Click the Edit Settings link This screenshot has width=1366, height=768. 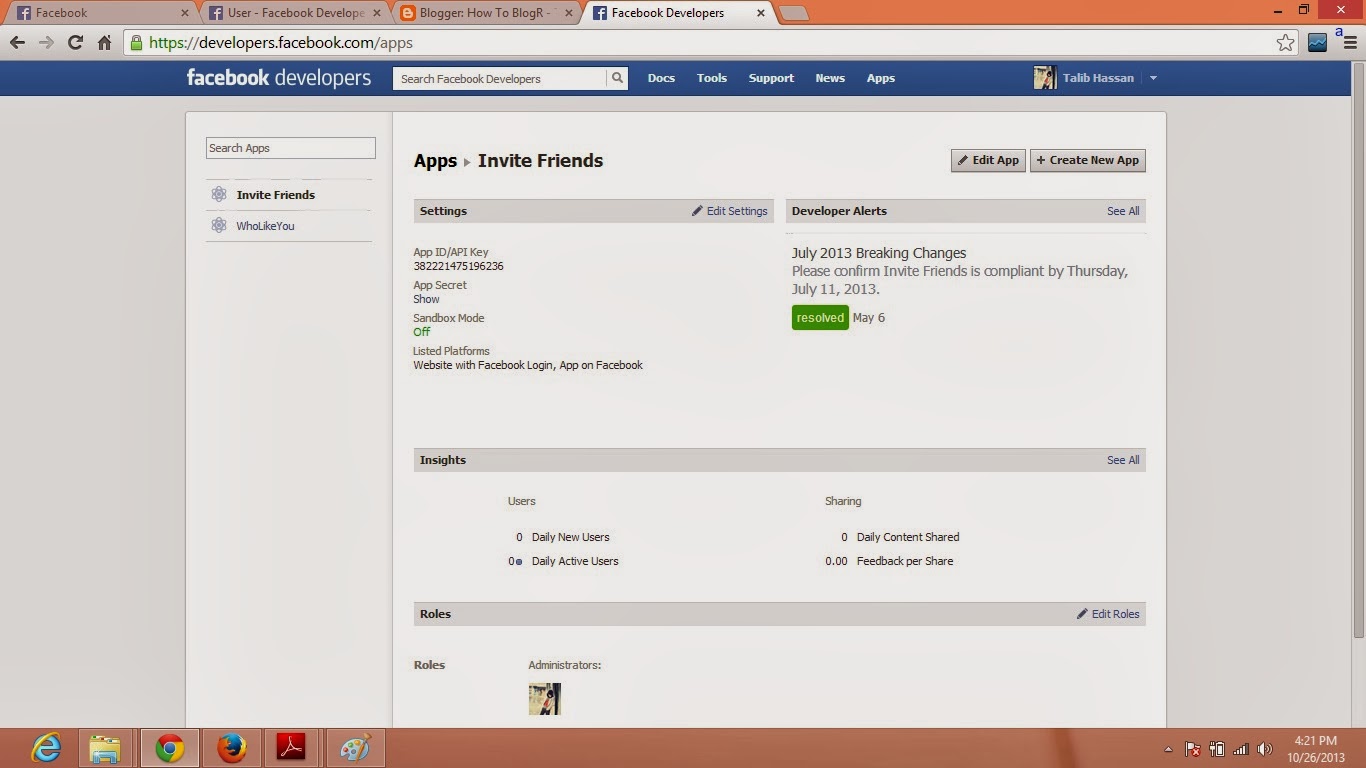[x=730, y=211]
